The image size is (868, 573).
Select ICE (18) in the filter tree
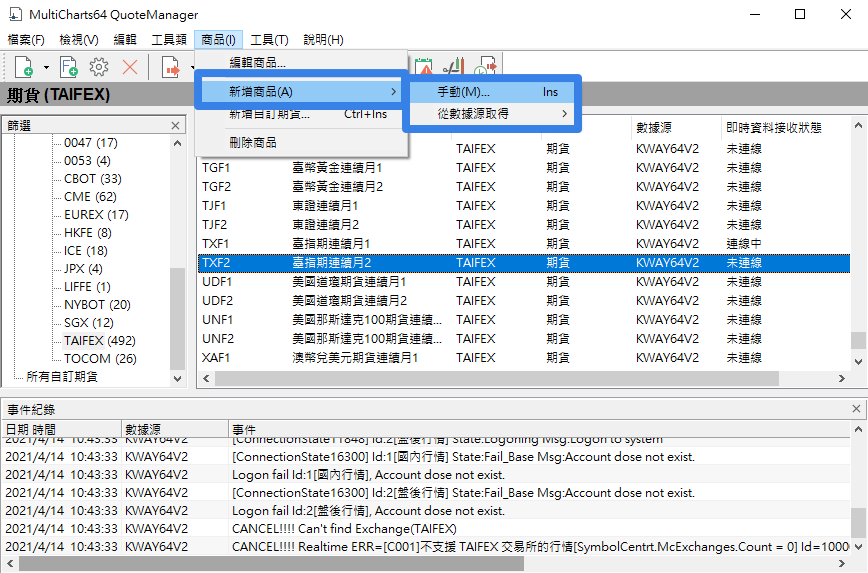tap(86, 251)
